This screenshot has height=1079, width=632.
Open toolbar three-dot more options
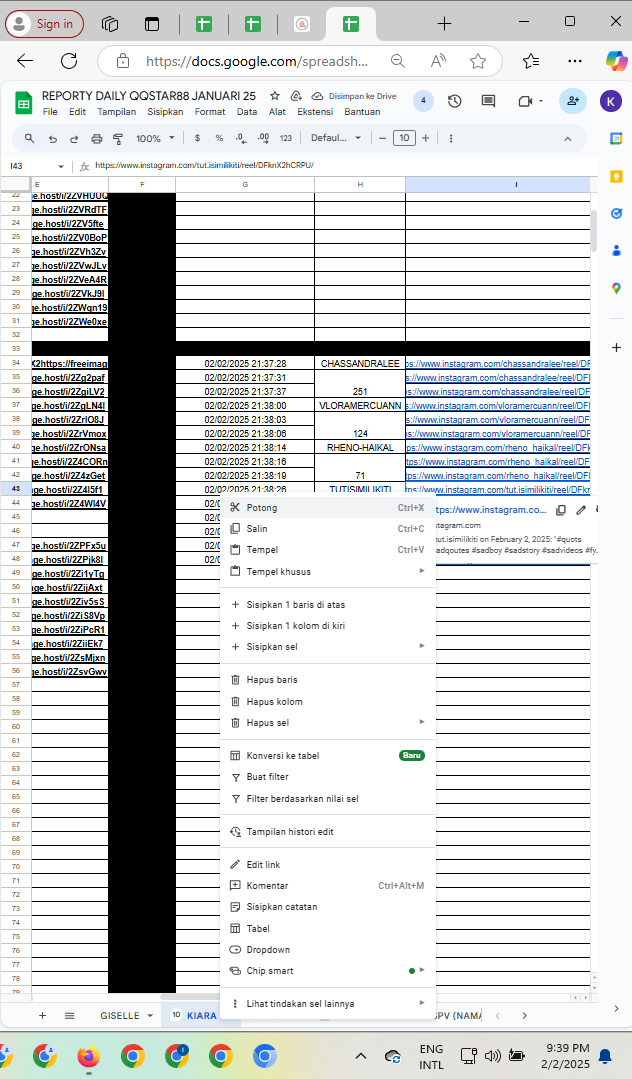451,138
